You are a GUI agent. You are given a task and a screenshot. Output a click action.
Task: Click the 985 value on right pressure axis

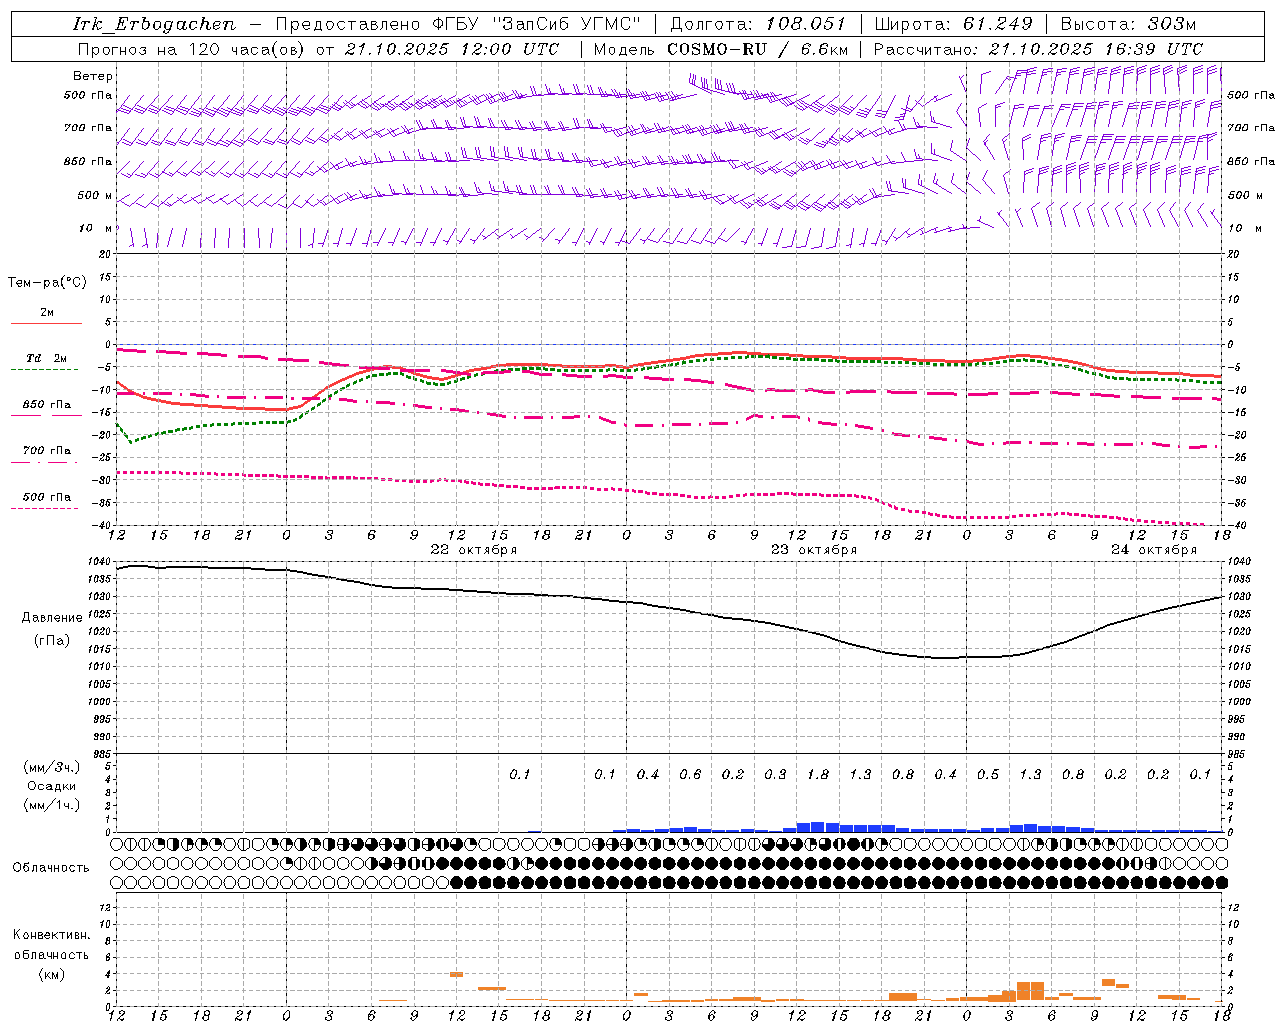[1239, 754]
